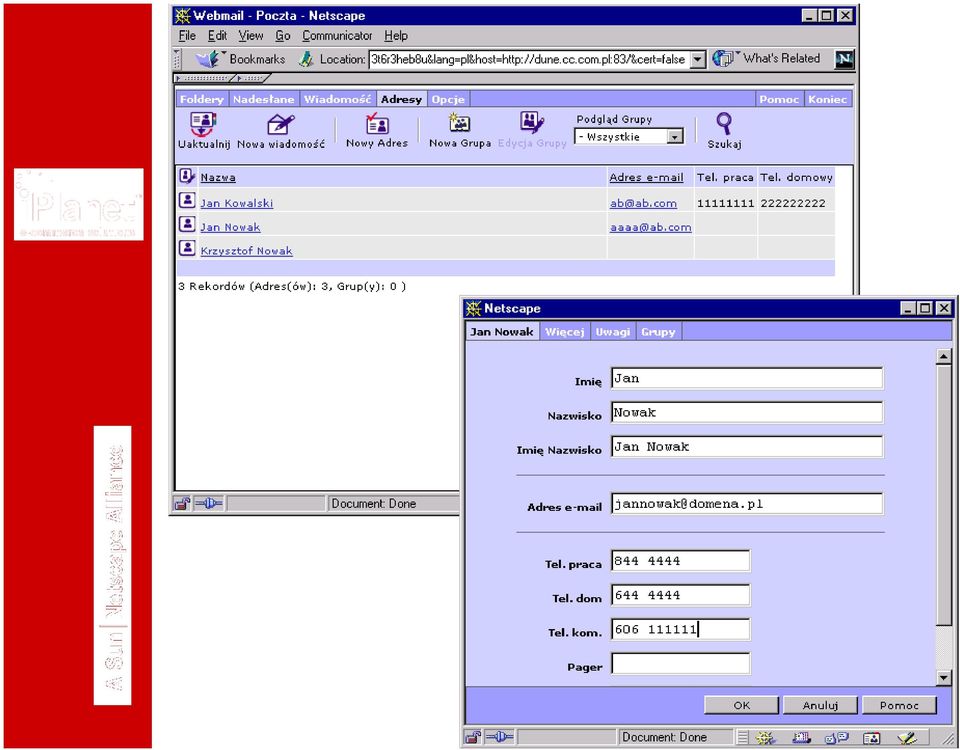960x750 pixels.
Task: Sort by Adres e-mail column header
Action: [x=646, y=178]
